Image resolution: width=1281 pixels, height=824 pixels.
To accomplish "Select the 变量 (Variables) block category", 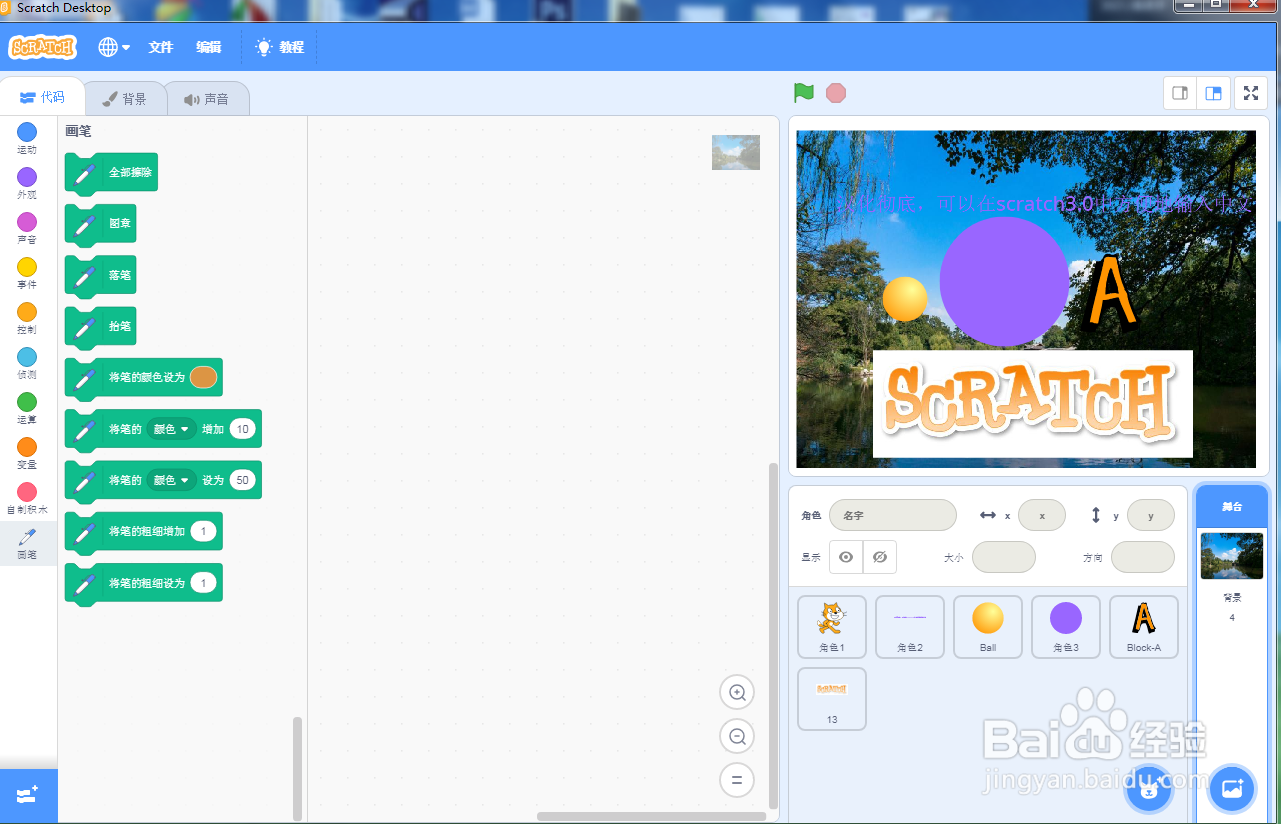I will click(26, 454).
